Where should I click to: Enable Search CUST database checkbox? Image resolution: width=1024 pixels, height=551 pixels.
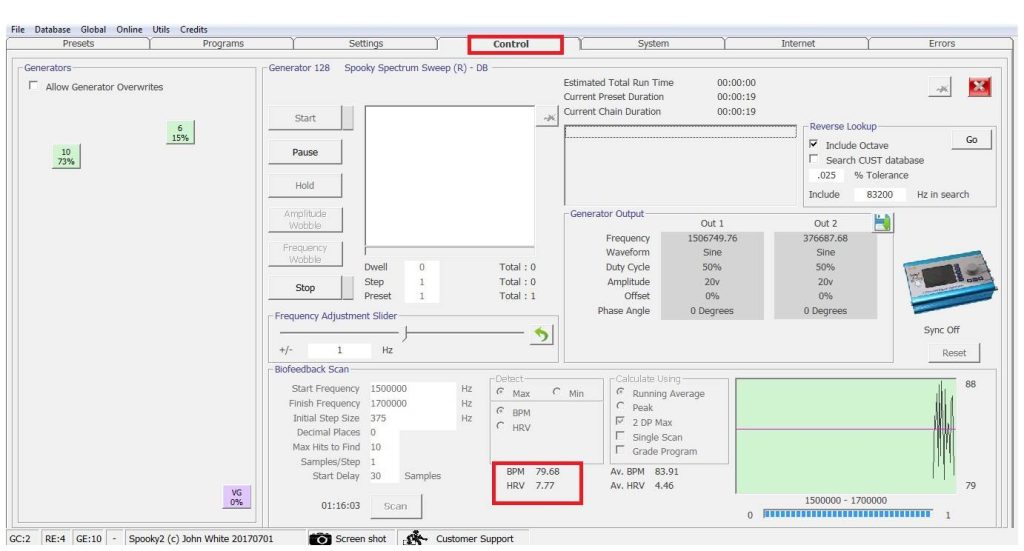(x=814, y=160)
